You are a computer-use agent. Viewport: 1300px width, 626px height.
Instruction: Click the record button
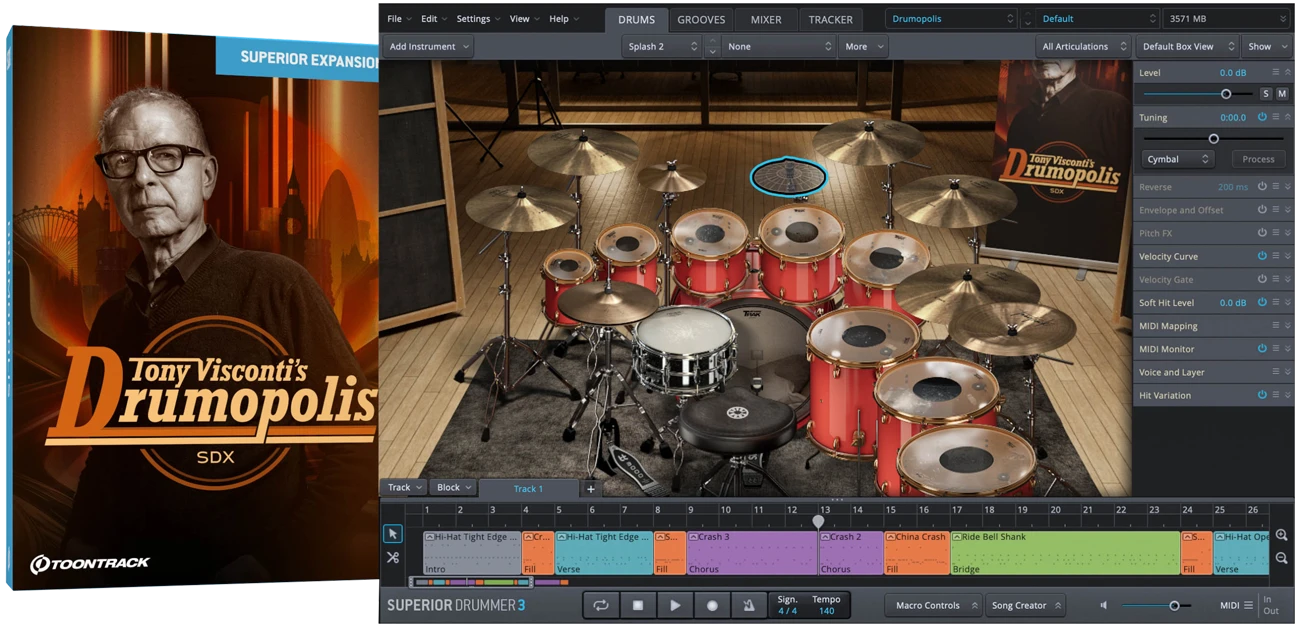pos(712,605)
